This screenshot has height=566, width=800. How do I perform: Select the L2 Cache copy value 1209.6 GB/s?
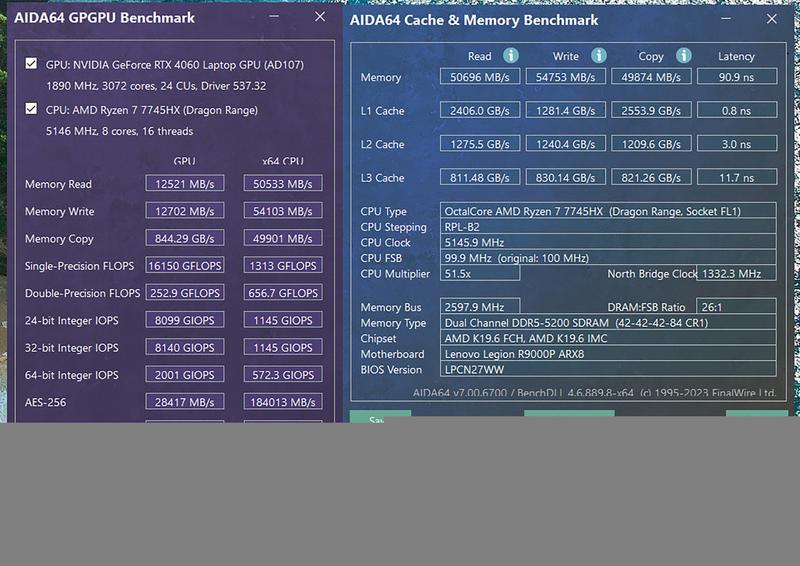(x=651, y=144)
